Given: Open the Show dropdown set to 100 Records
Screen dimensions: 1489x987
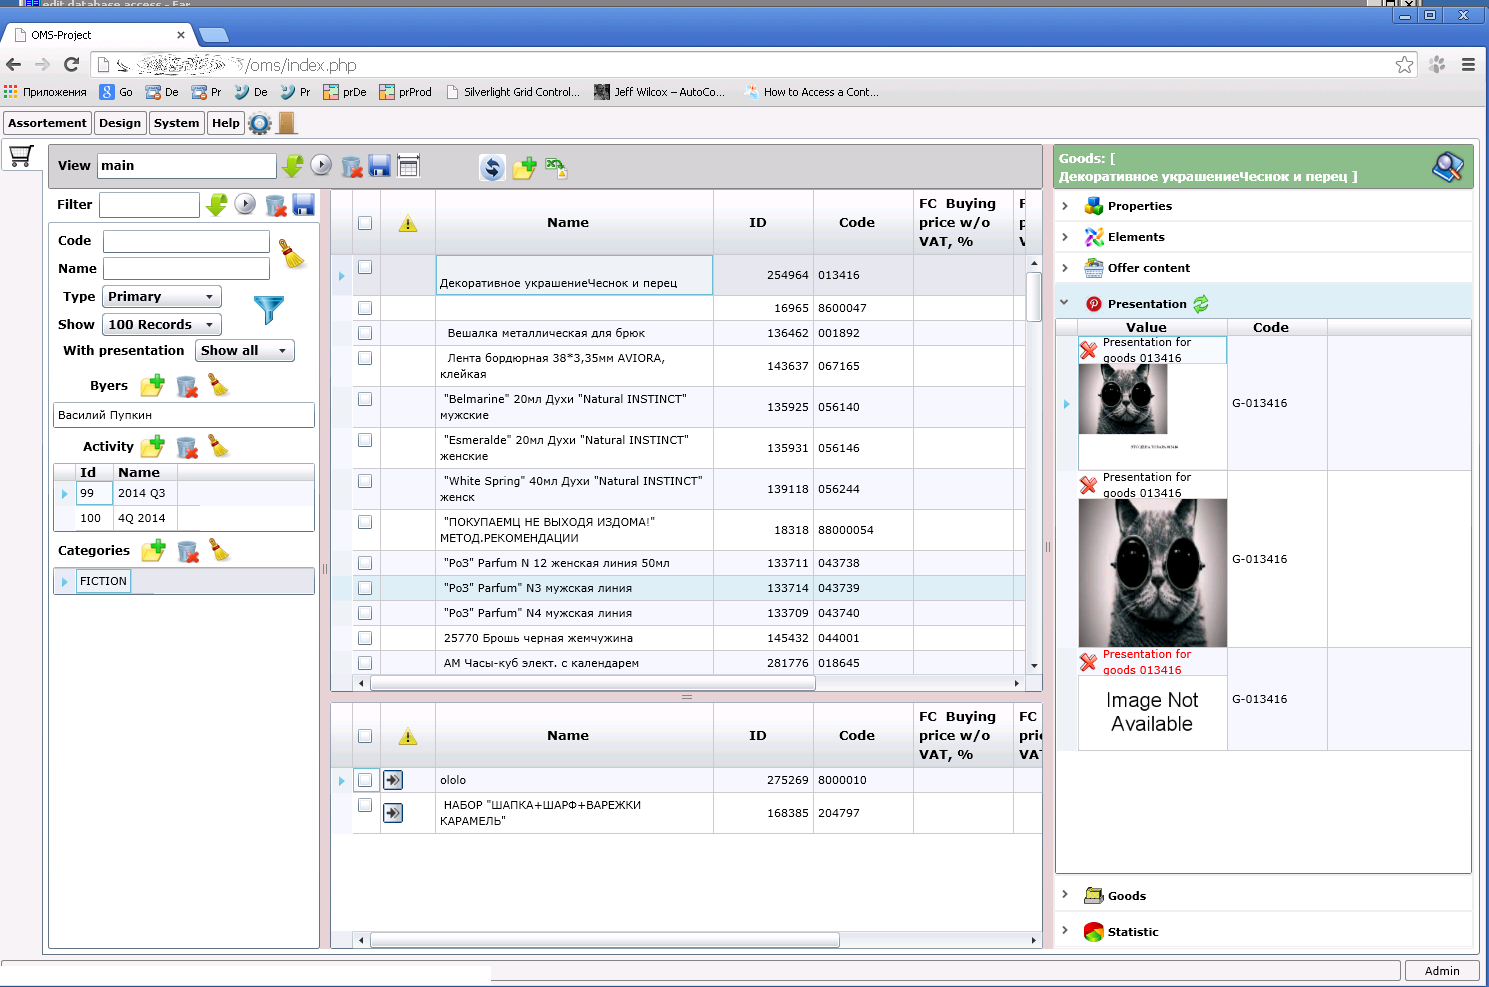Looking at the screenshot, I should [162, 325].
